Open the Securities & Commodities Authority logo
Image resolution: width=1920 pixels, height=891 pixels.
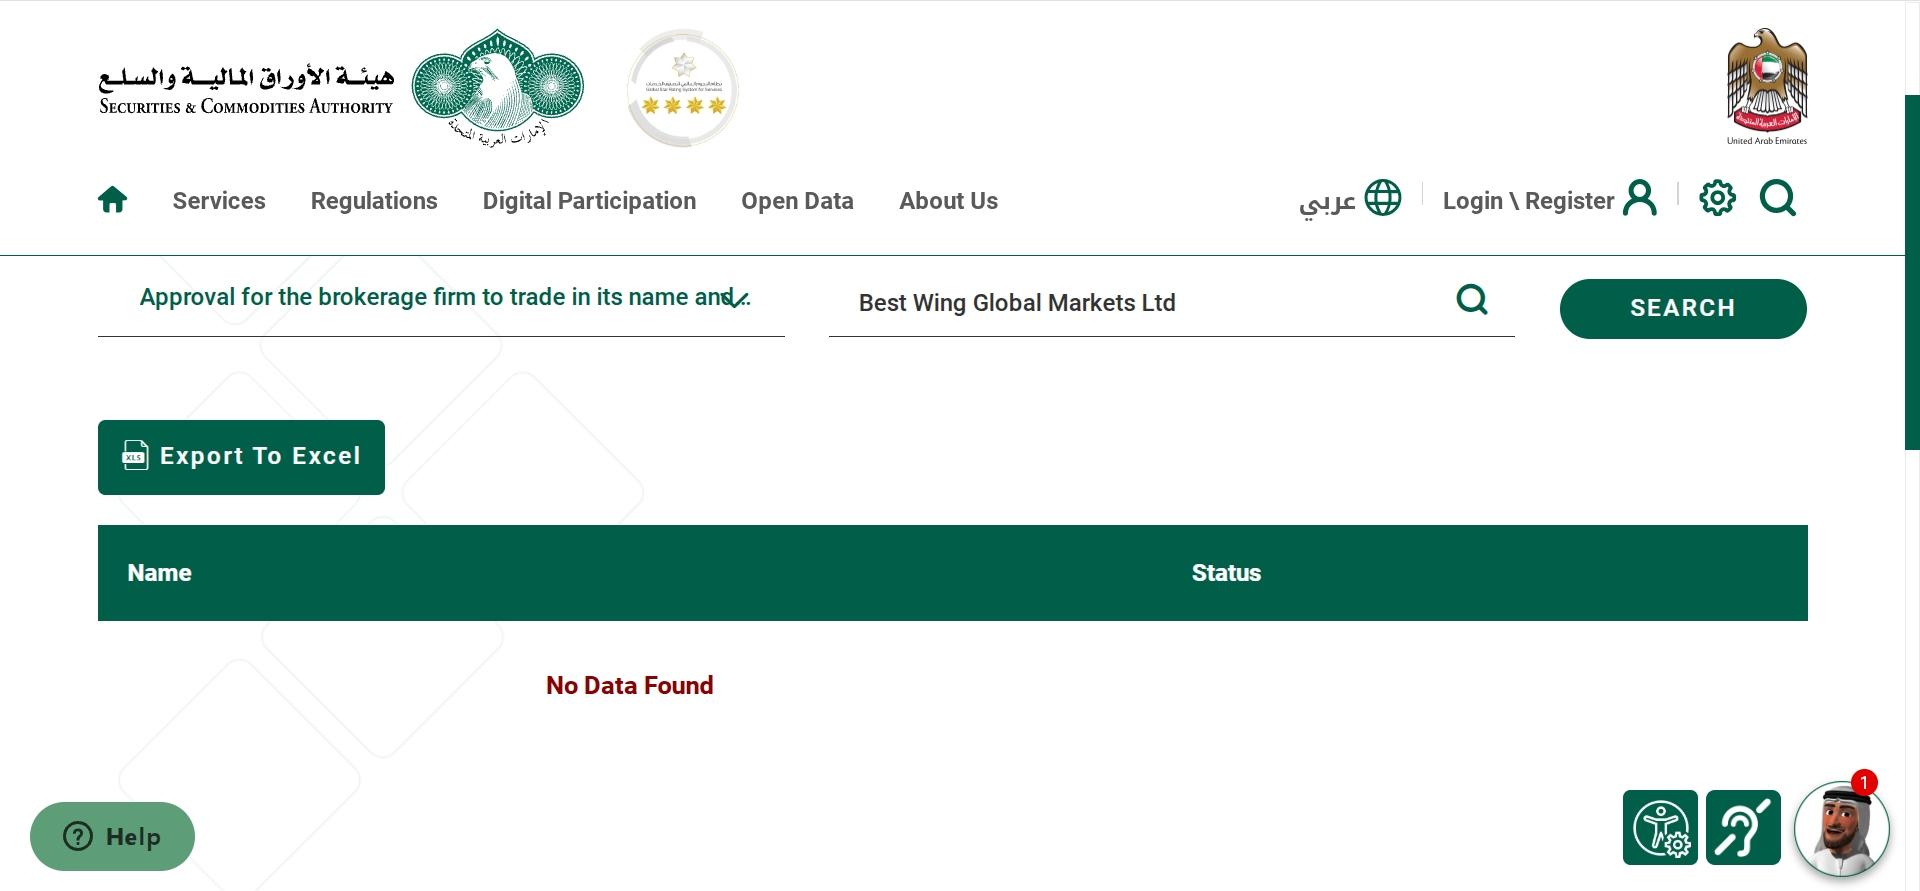coord(341,88)
